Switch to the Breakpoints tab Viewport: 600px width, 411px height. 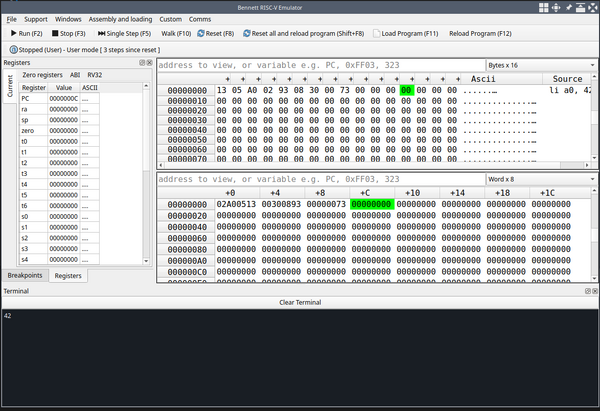pos(25,274)
